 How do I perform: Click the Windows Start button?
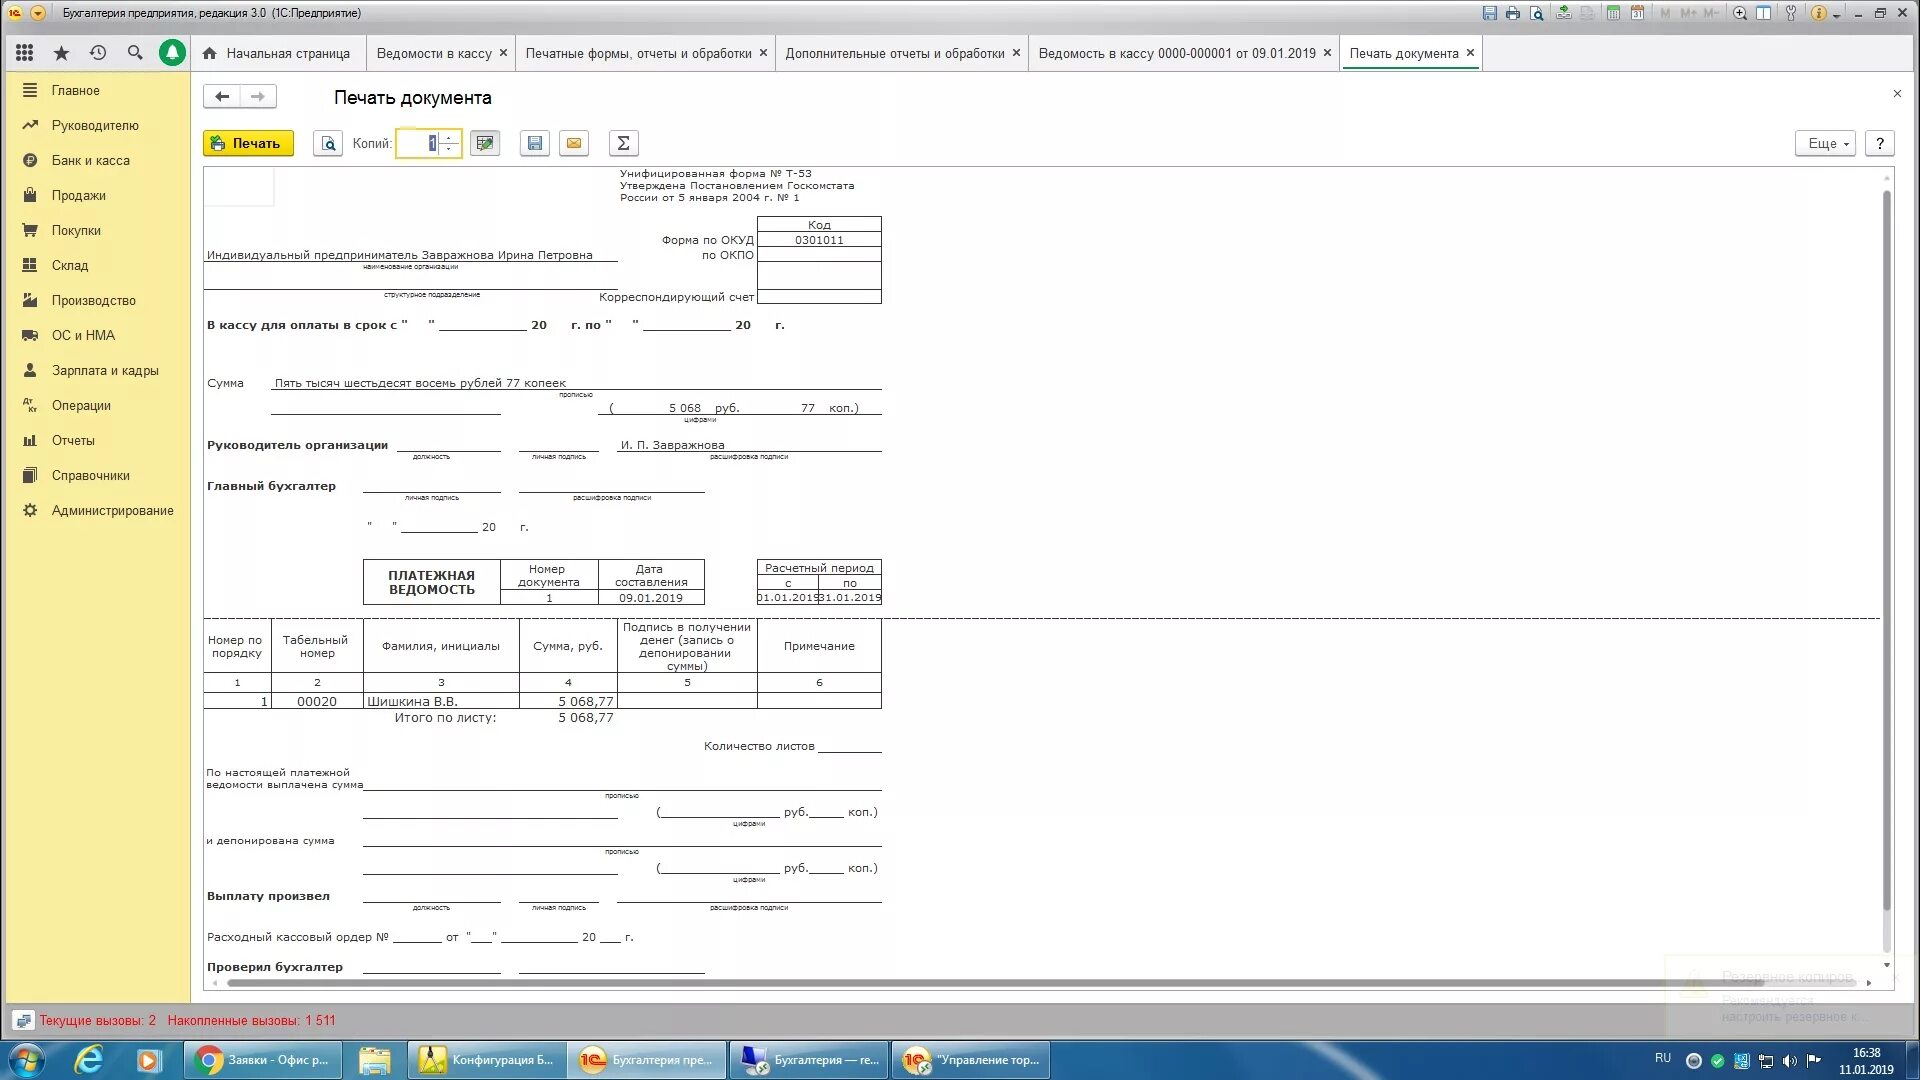pyautogui.click(x=27, y=1060)
